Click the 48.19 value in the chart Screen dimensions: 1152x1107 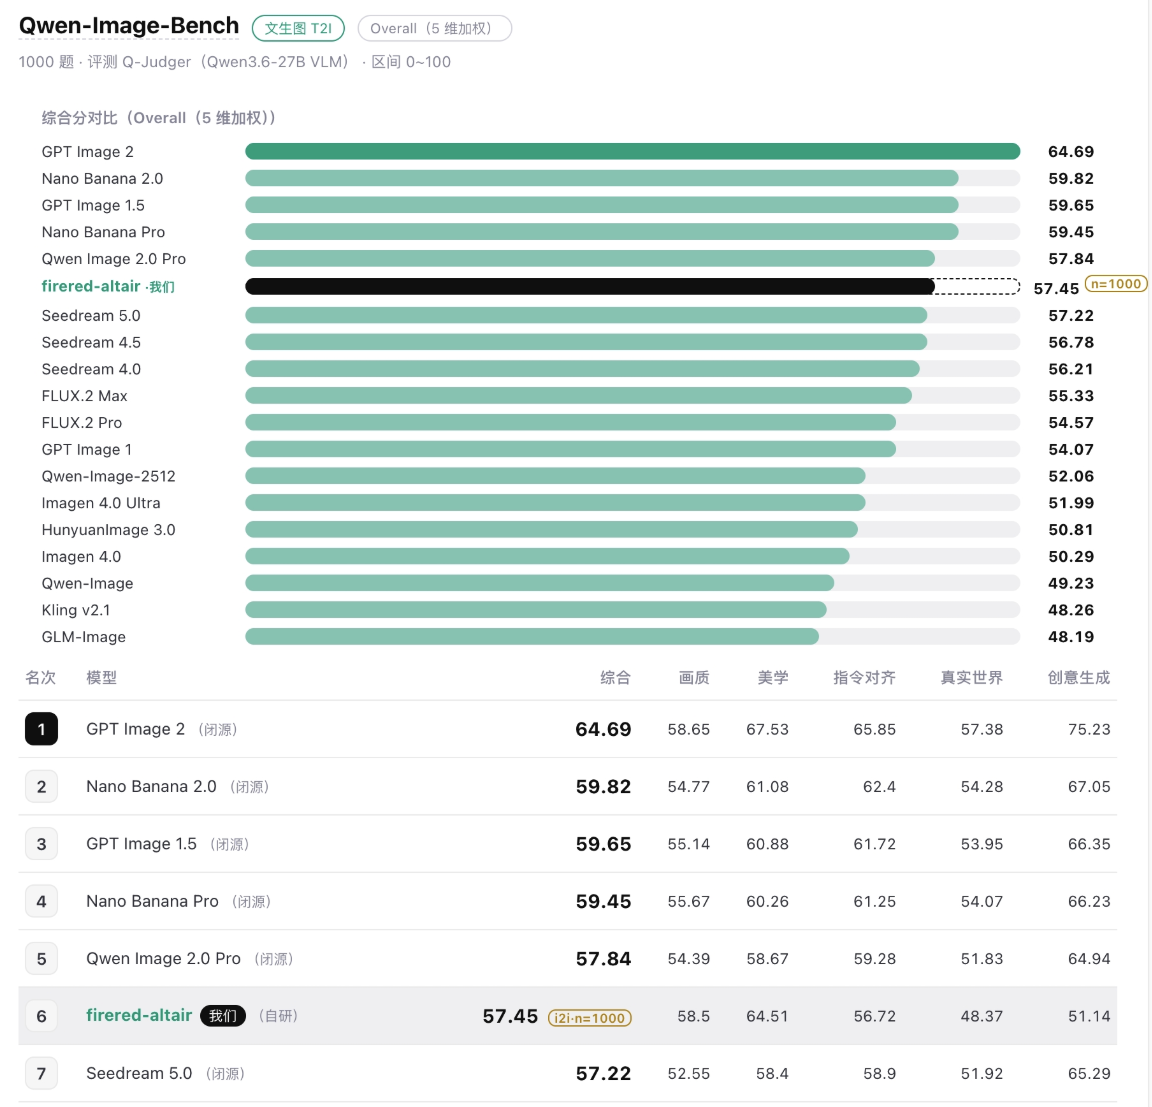[x=1071, y=637]
